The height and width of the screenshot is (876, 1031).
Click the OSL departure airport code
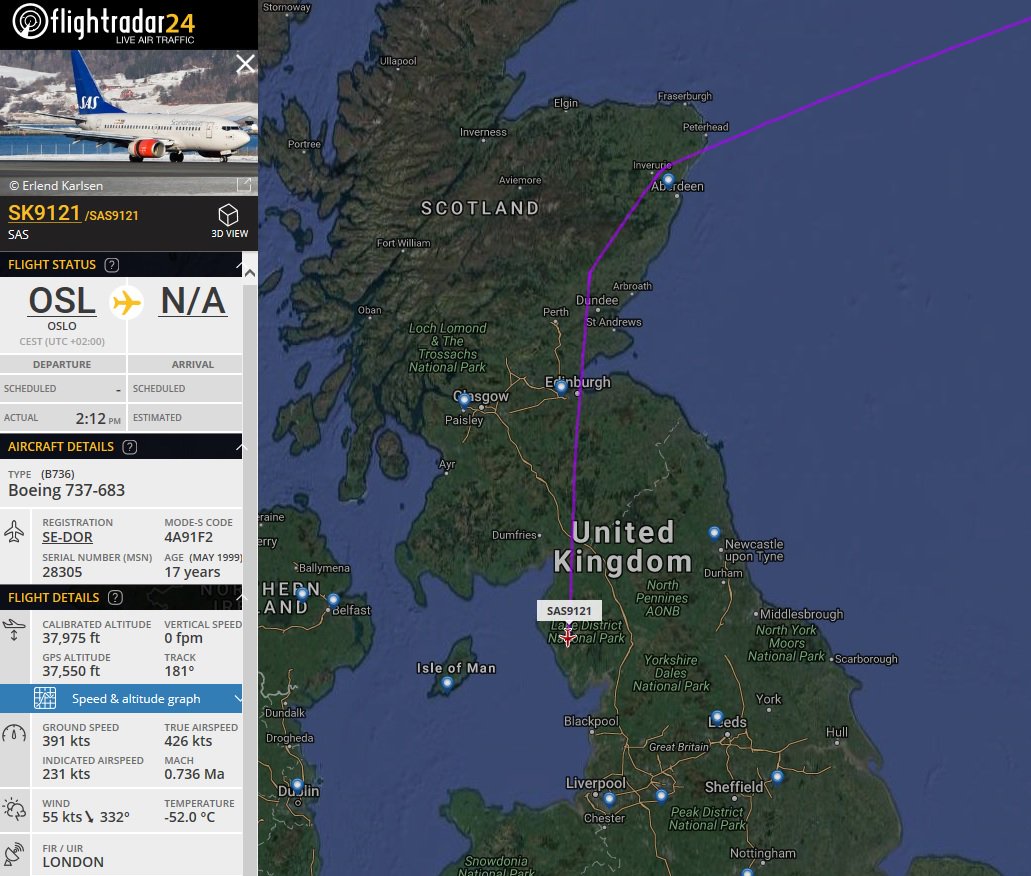(x=62, y=301)
